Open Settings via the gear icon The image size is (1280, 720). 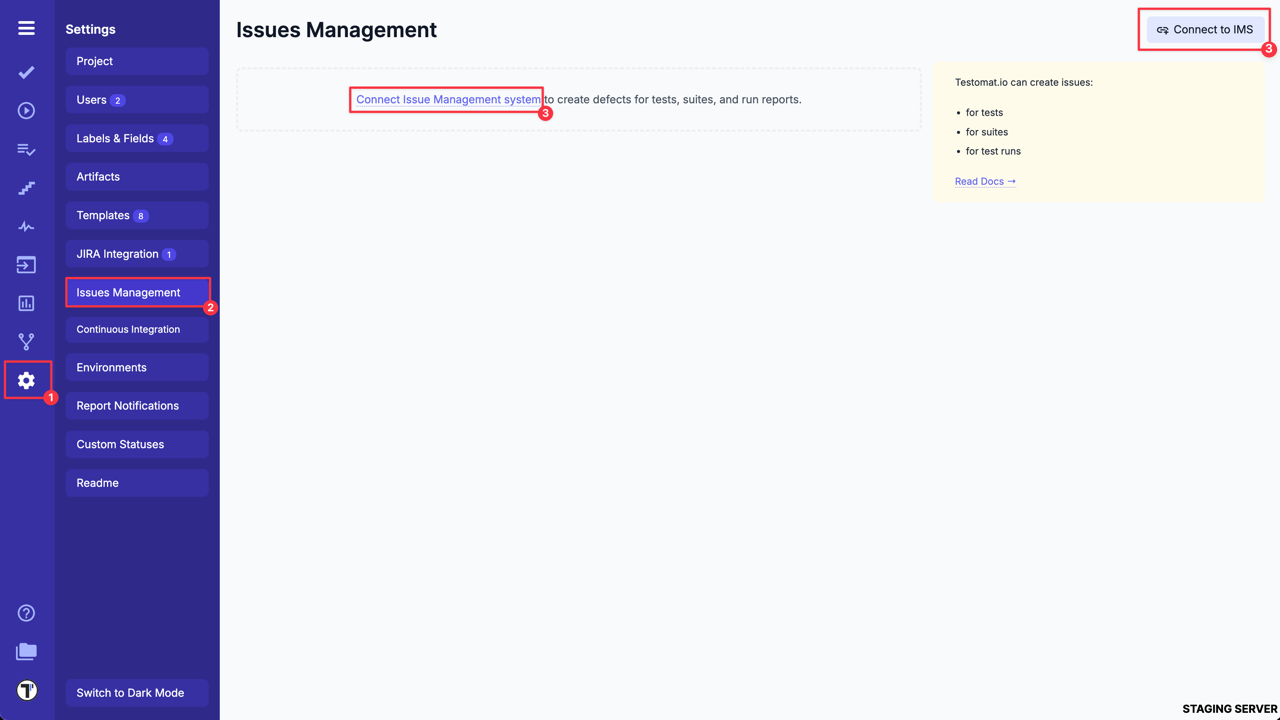point(27,380)
